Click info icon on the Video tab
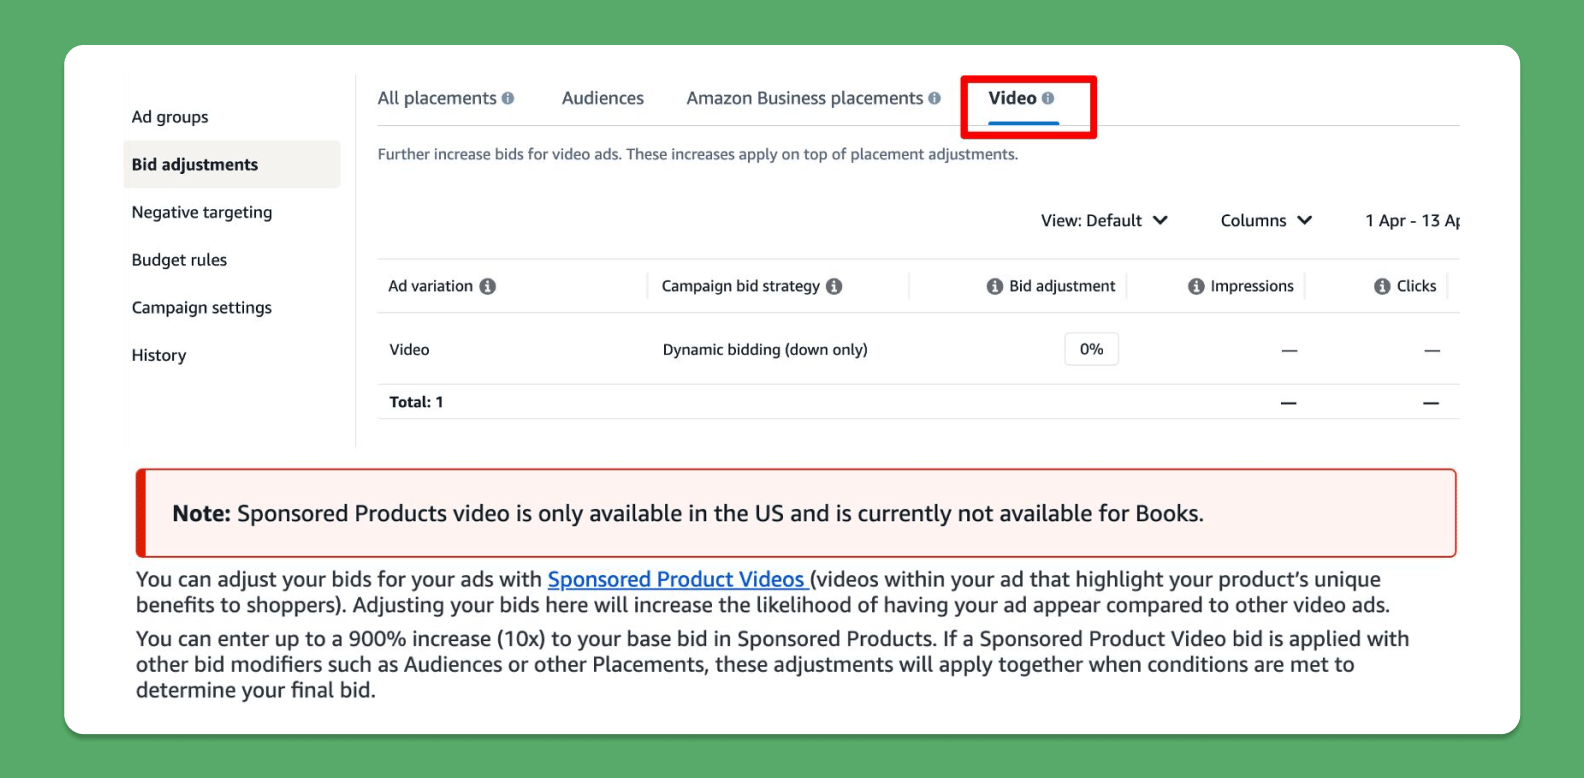 tap(1048, 98)
